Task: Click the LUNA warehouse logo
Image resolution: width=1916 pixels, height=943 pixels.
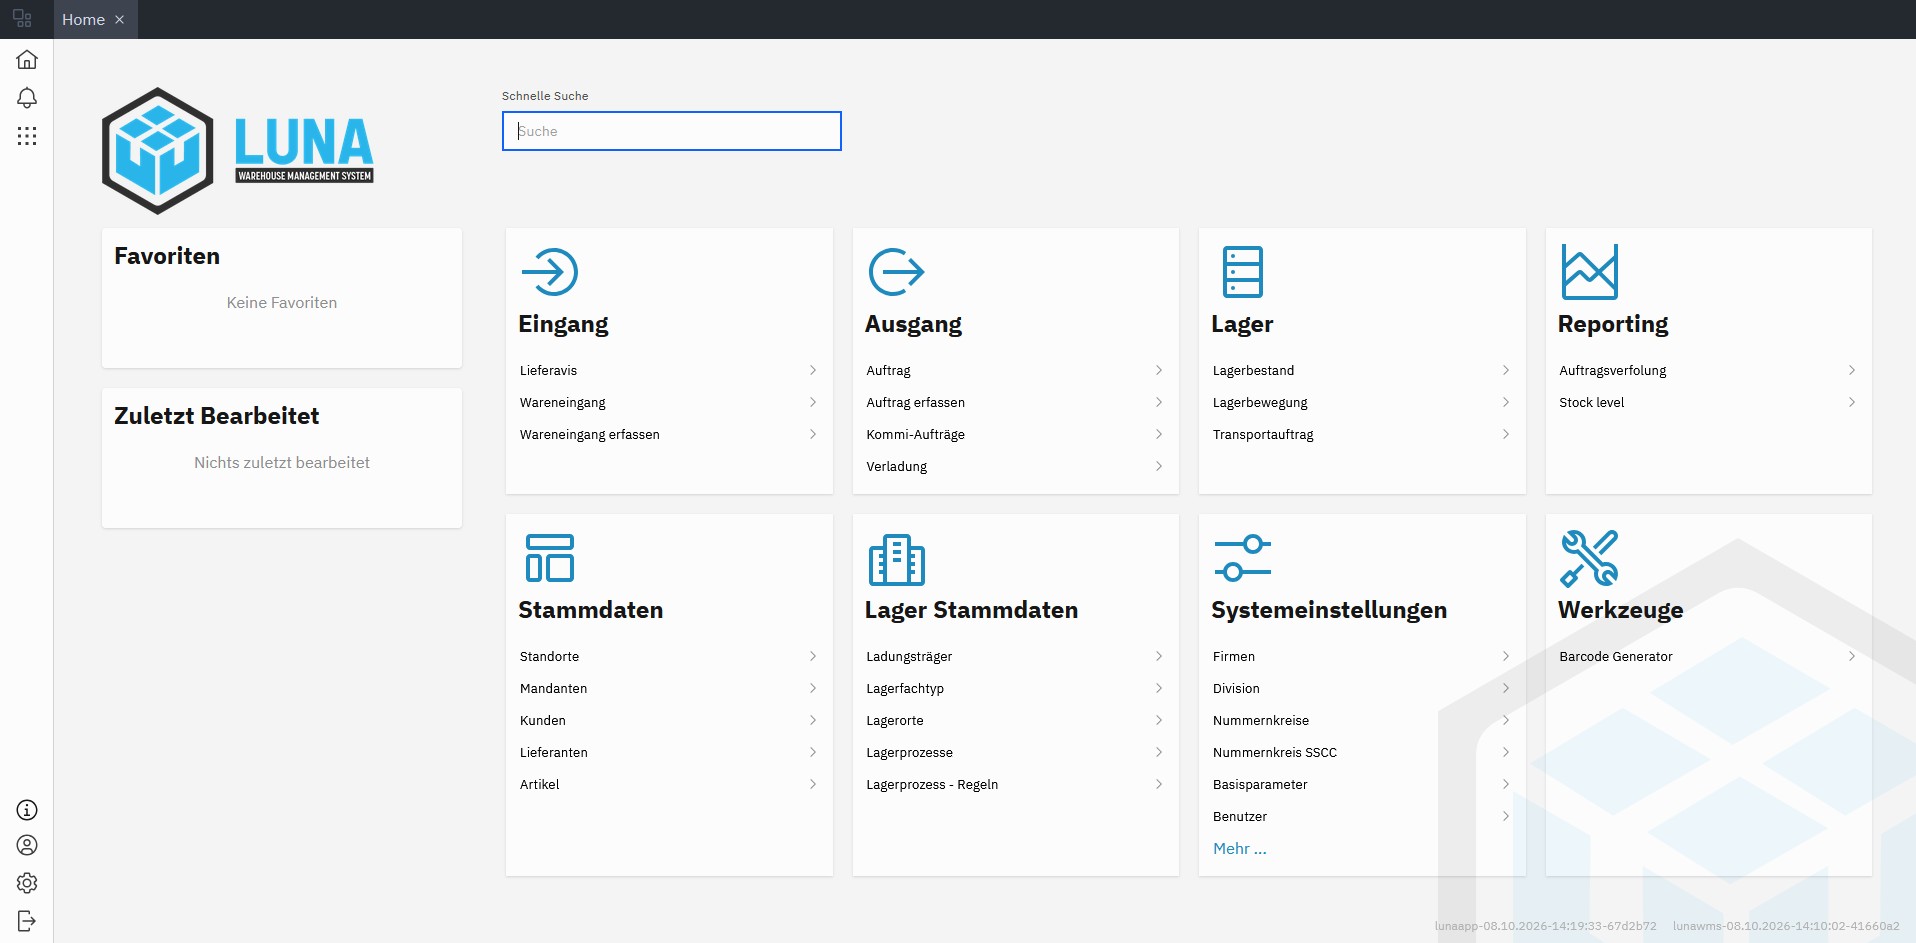Action: 238,151
